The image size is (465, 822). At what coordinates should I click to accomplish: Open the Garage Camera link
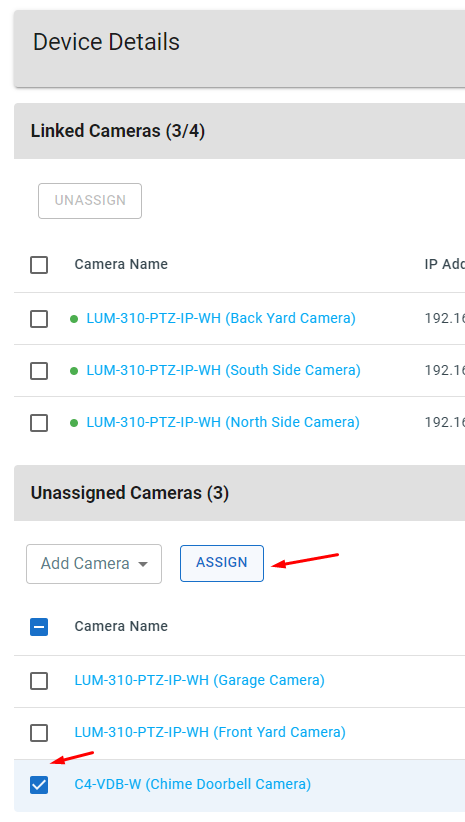pos(199,680)
